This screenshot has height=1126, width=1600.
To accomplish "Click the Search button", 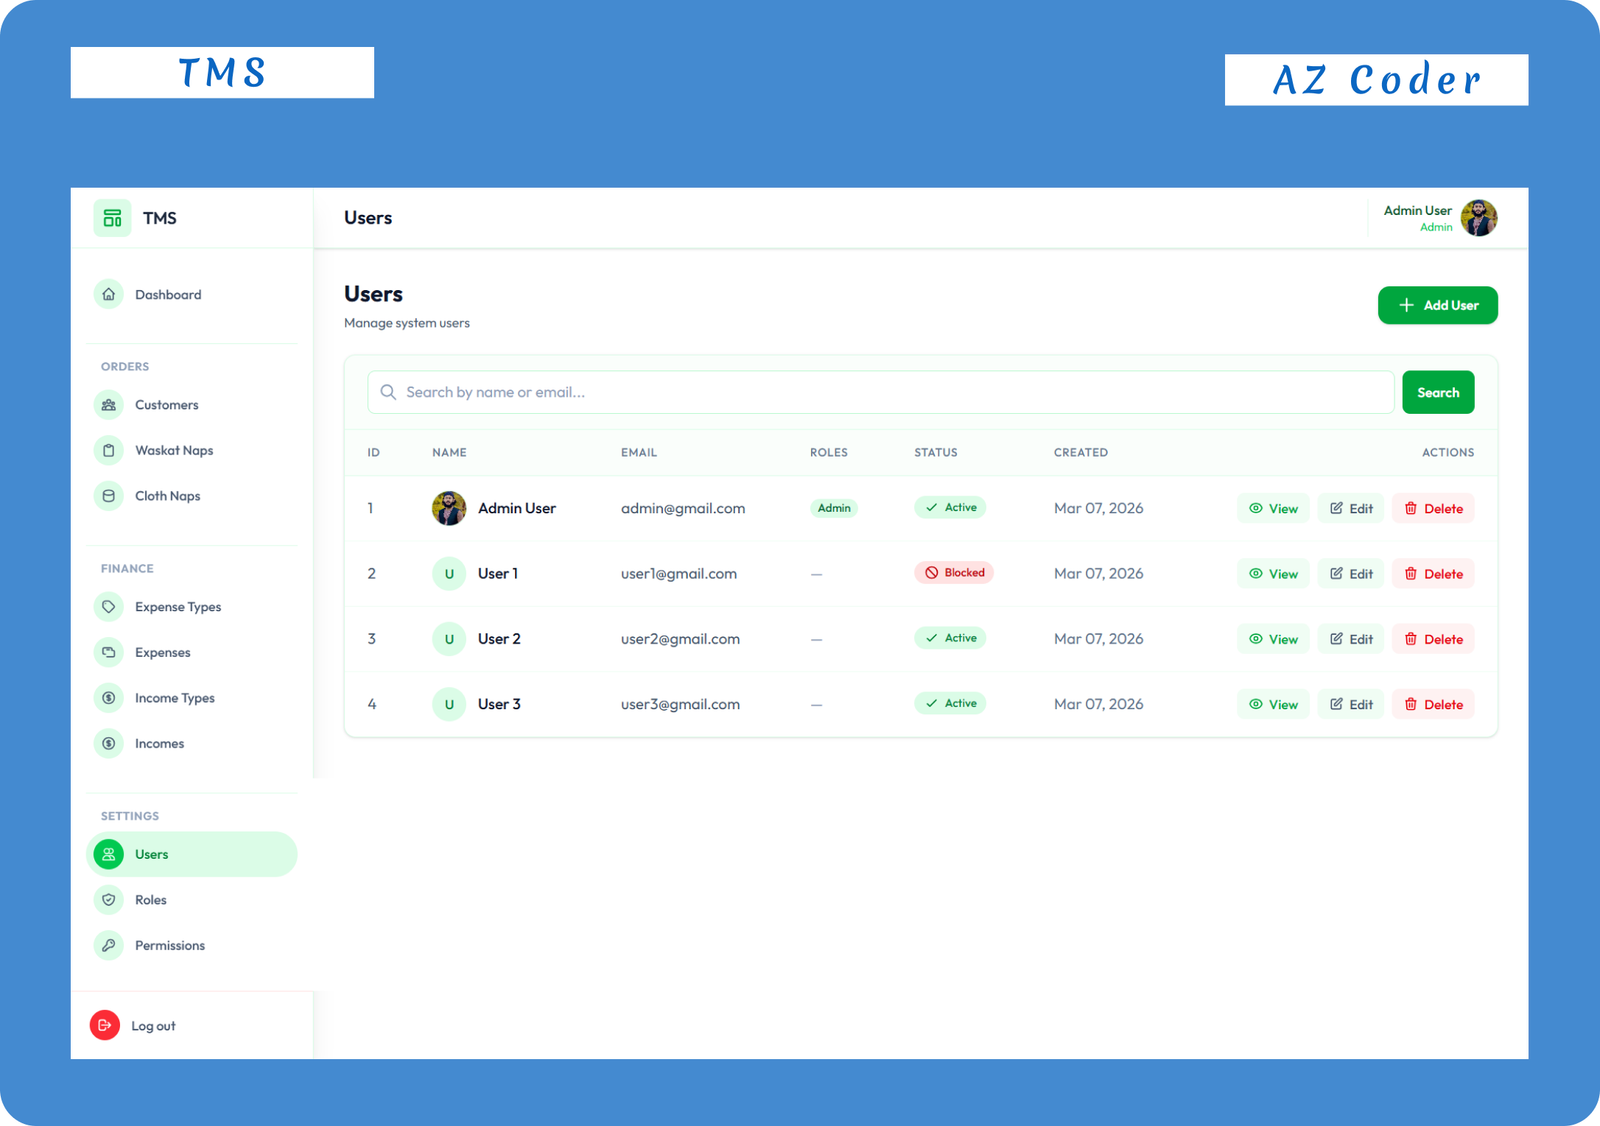I will pos(1438,391).
